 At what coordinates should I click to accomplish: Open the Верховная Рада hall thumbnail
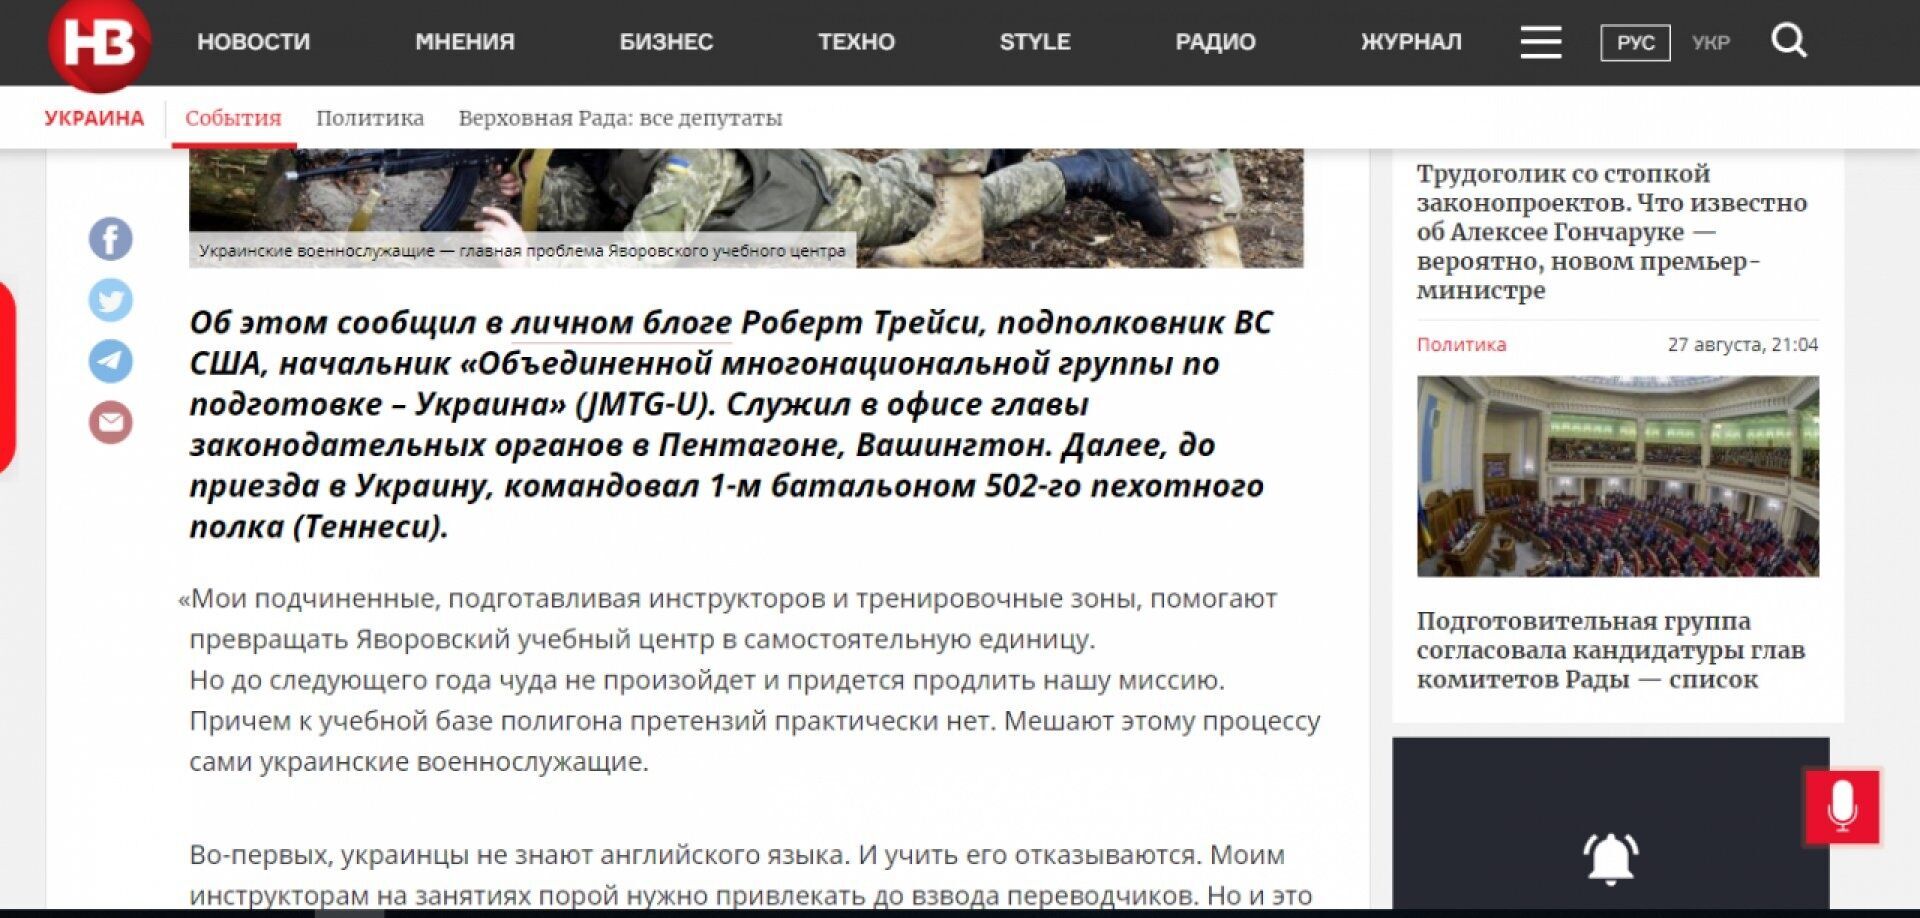click(1617, 476)
